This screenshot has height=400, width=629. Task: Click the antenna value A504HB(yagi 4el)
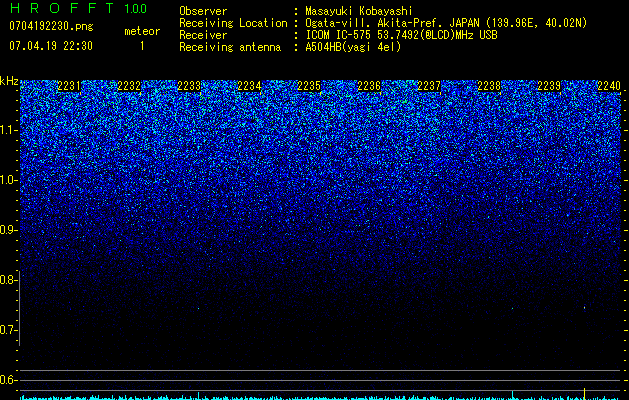tap(353, 47)
